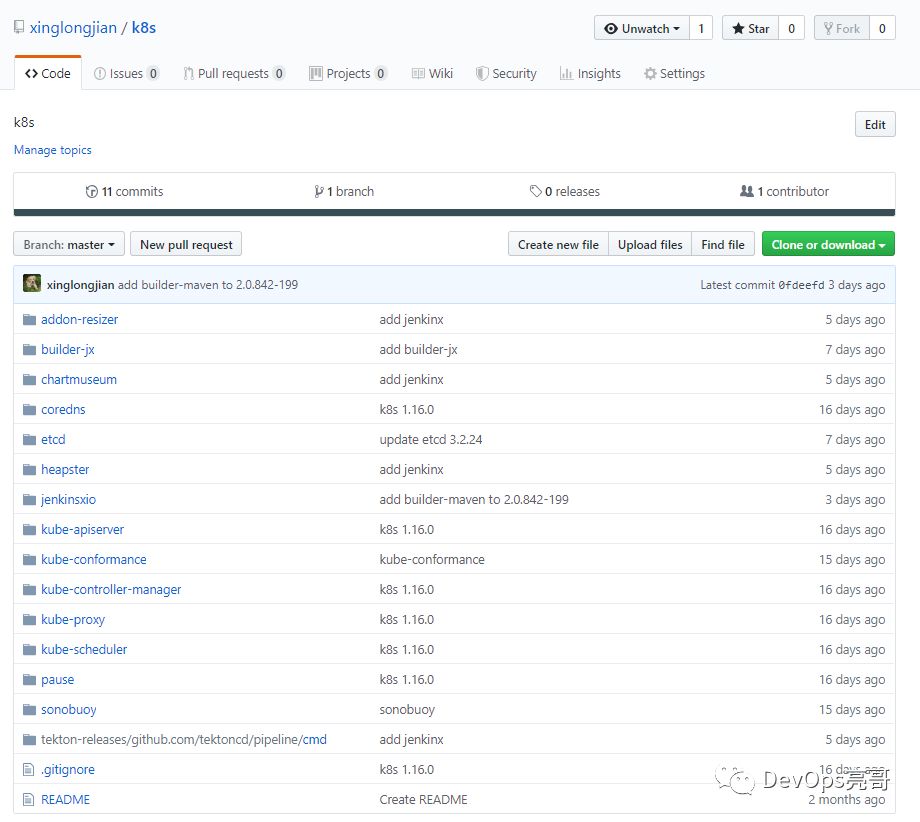920x822 pixels.
Task: Click New pull request button
Action: point(186,244)
